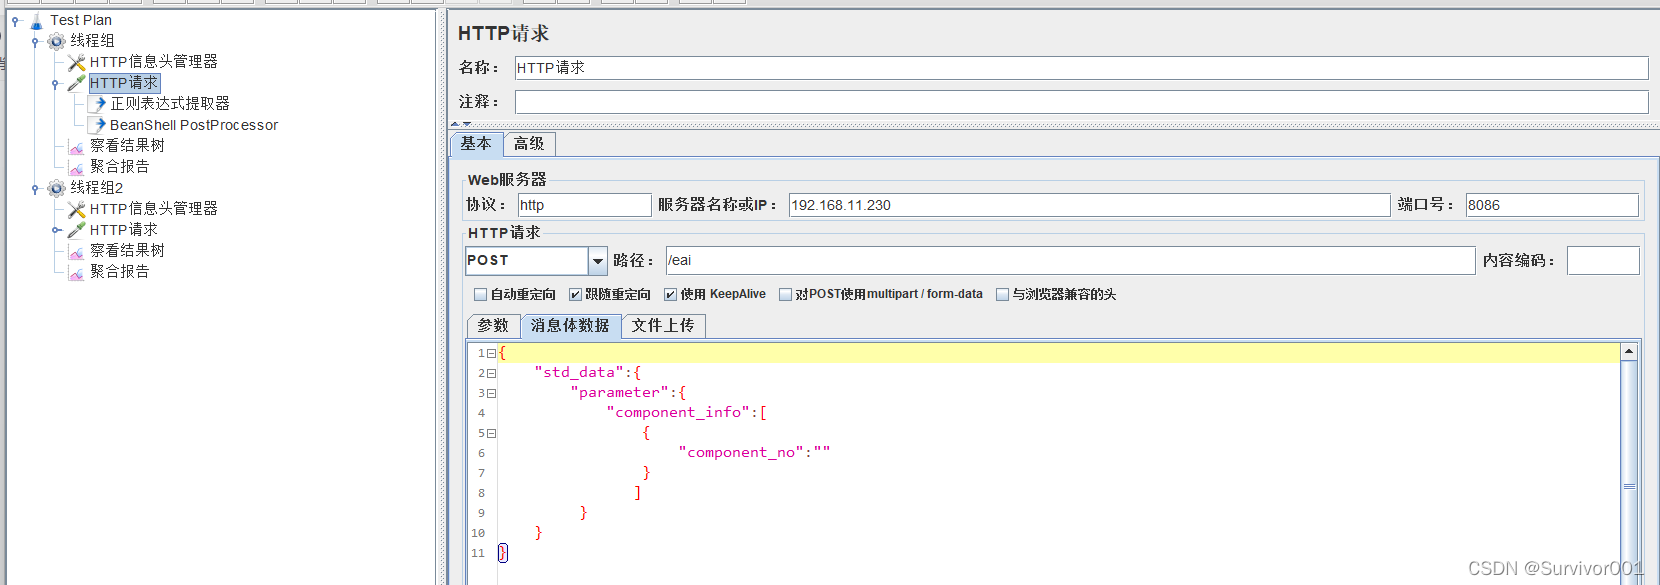Open the POST method dropdown arrow
Screen dimensions: 1660x585
[598, 261]
